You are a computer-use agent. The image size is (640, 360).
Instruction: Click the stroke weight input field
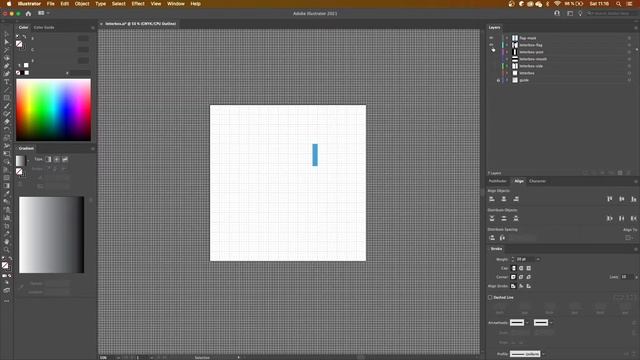525,259
